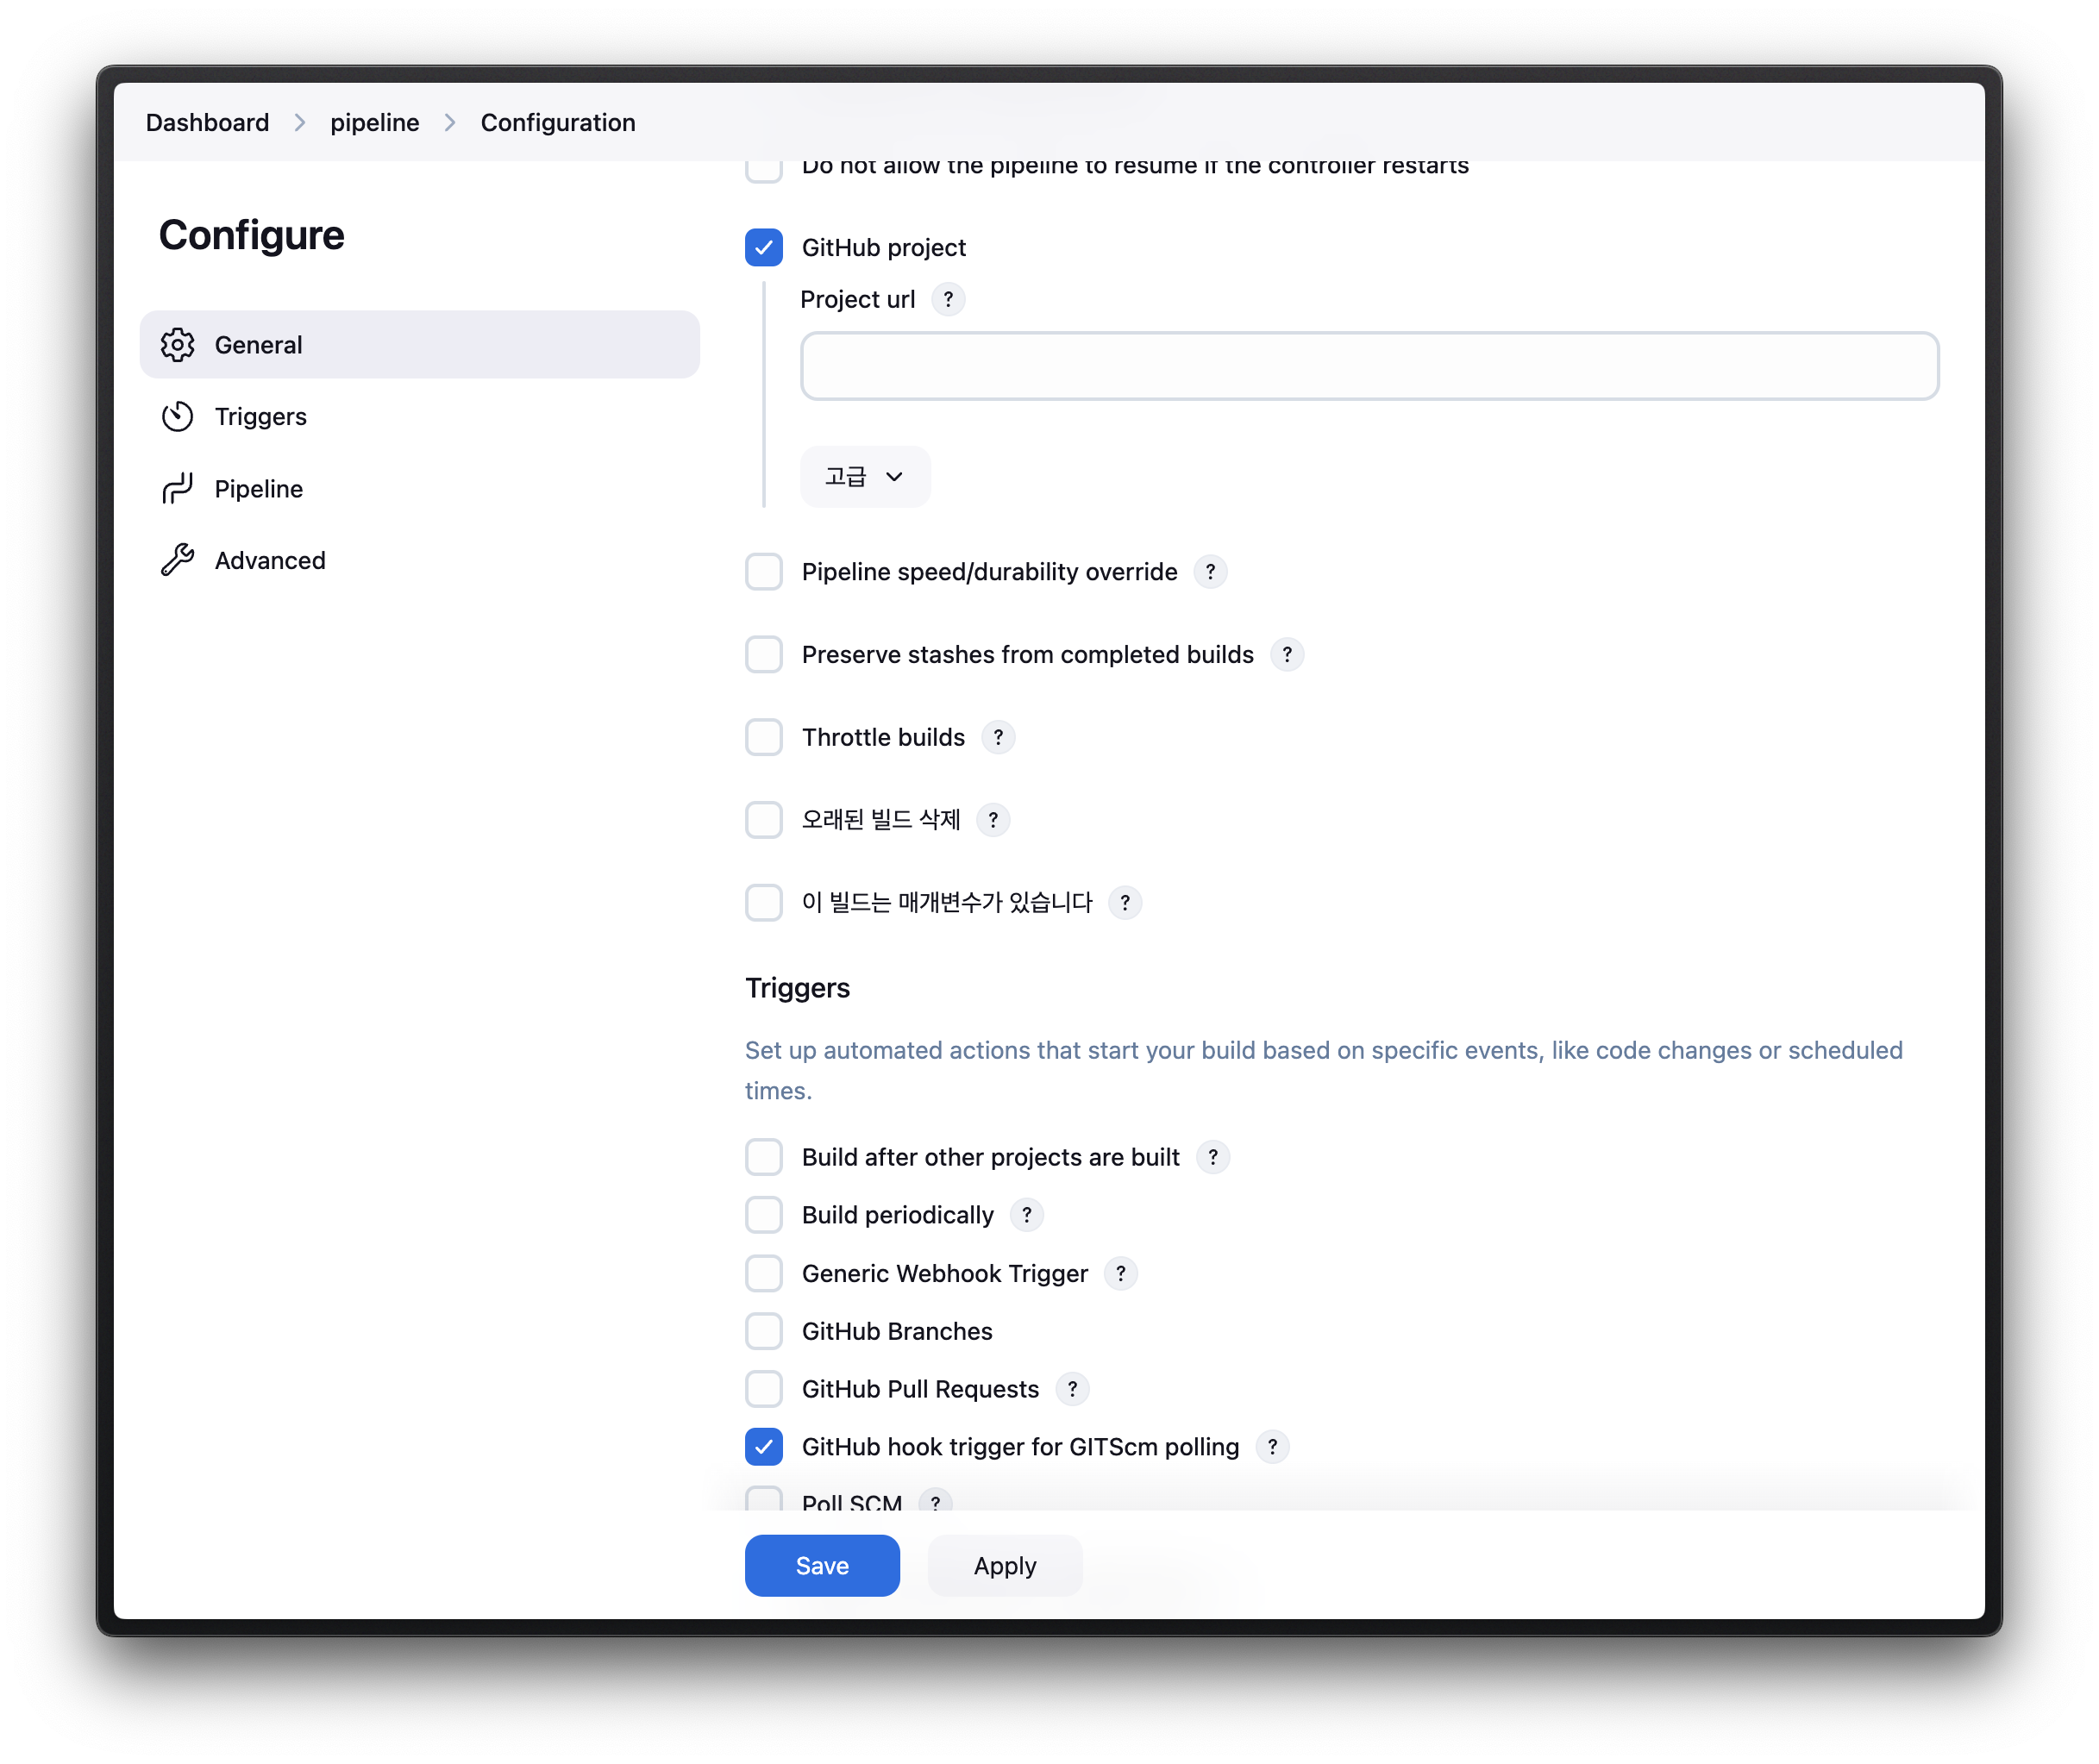Screen dimensions: 2099x1764
Task: Enable Build after other projects are built
Action: pyautogui.click(x=764, y=1158)
